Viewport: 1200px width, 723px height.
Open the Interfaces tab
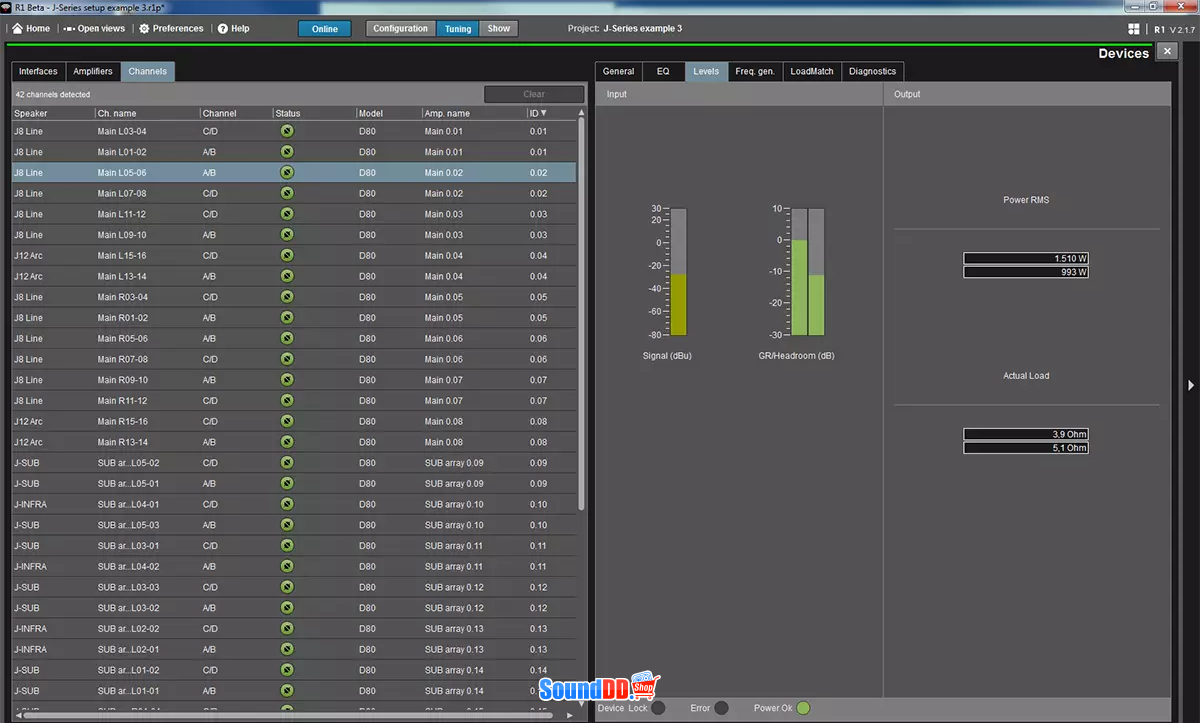click(38, 72)
